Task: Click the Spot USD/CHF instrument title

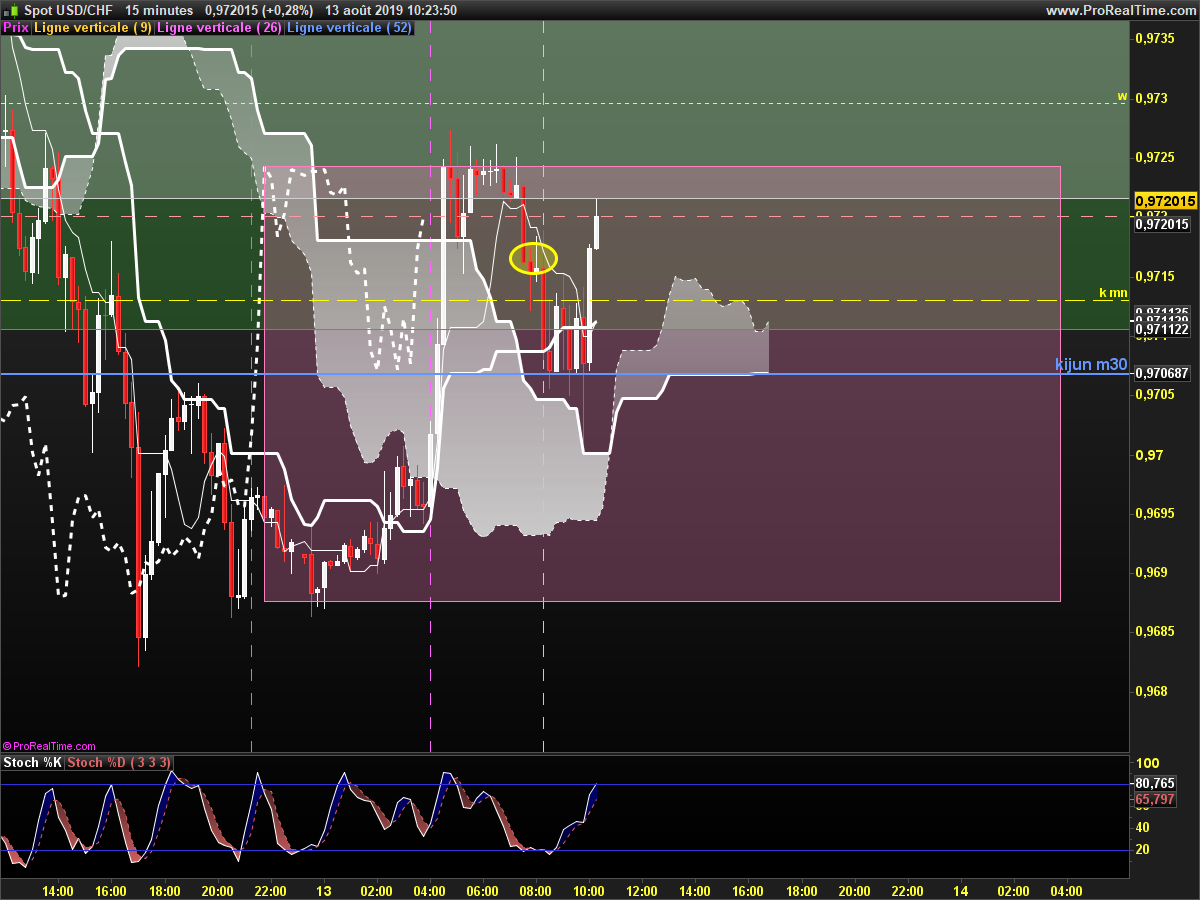Action: [69, 10]
